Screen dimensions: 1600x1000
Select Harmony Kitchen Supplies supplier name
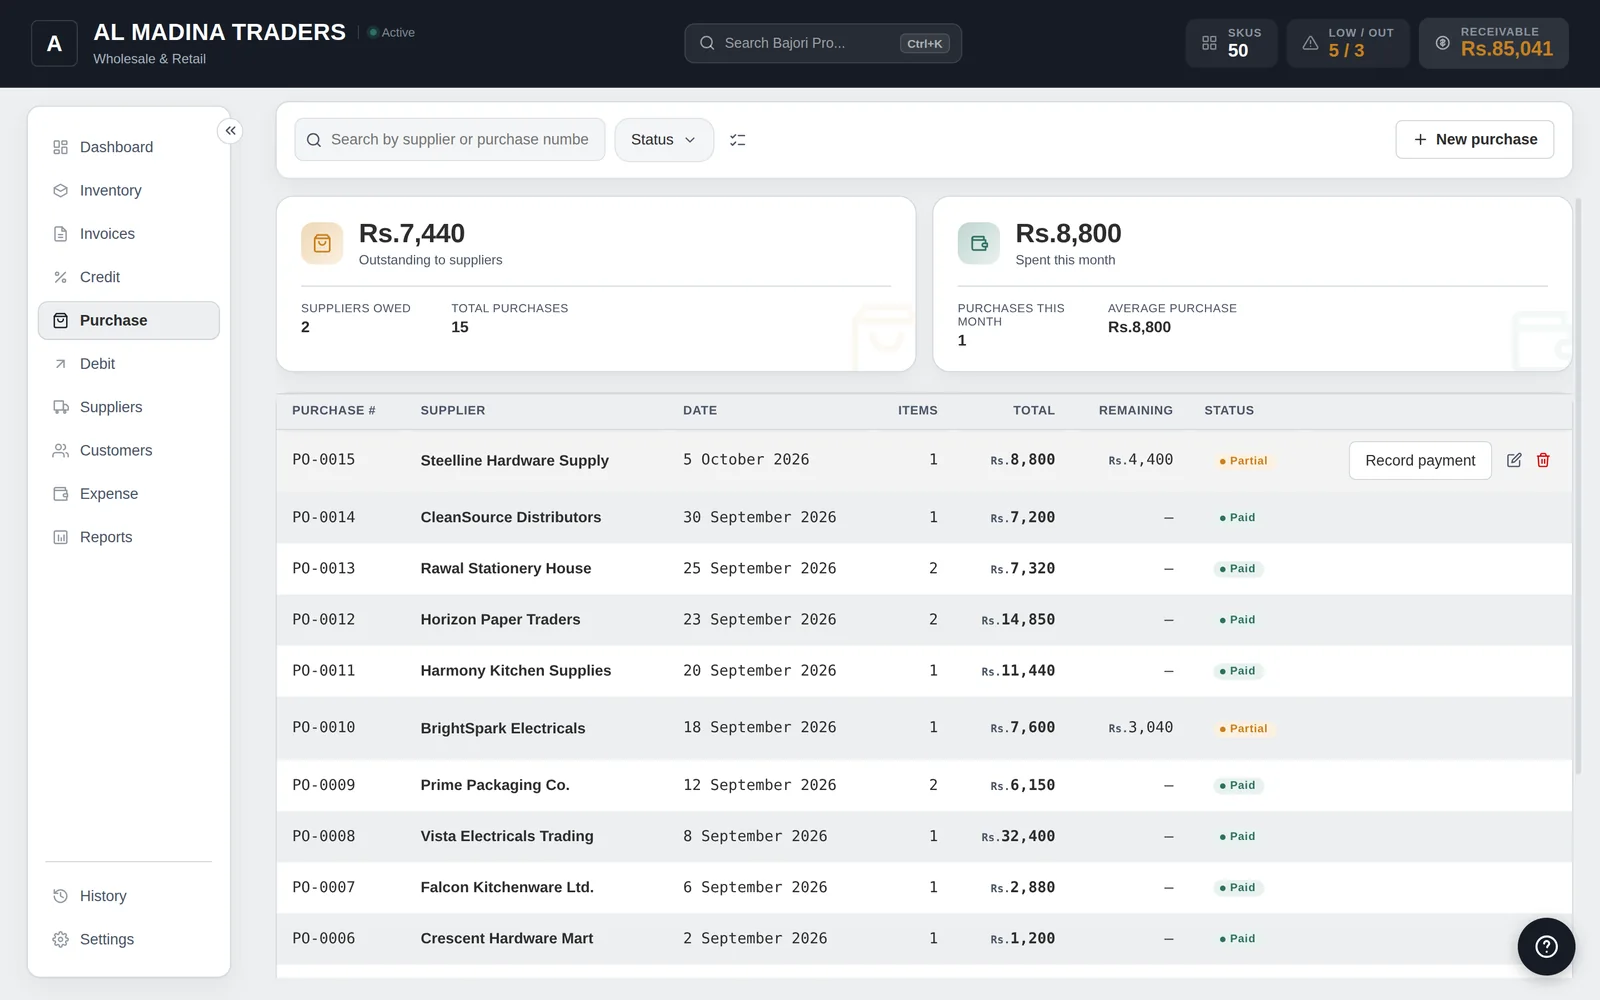(x=516, y=671)
